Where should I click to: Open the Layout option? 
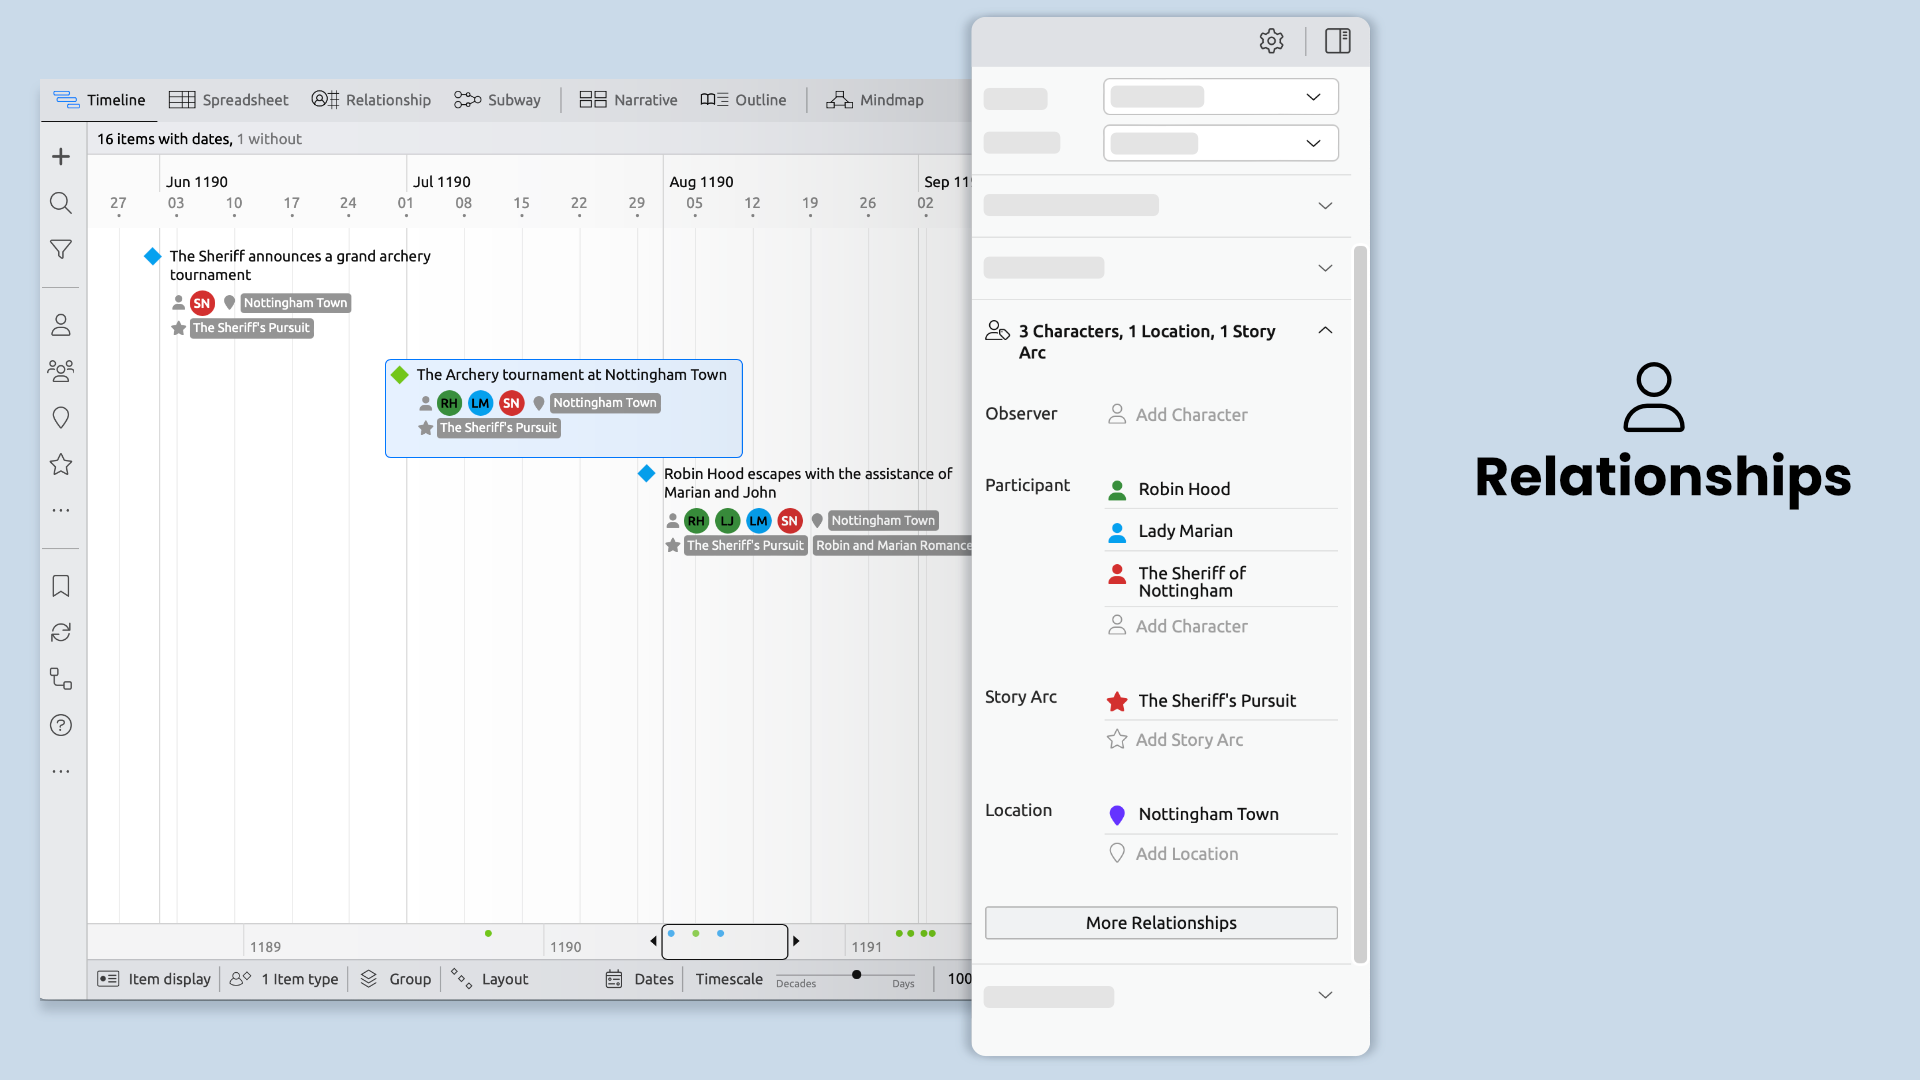pos(489,979)
